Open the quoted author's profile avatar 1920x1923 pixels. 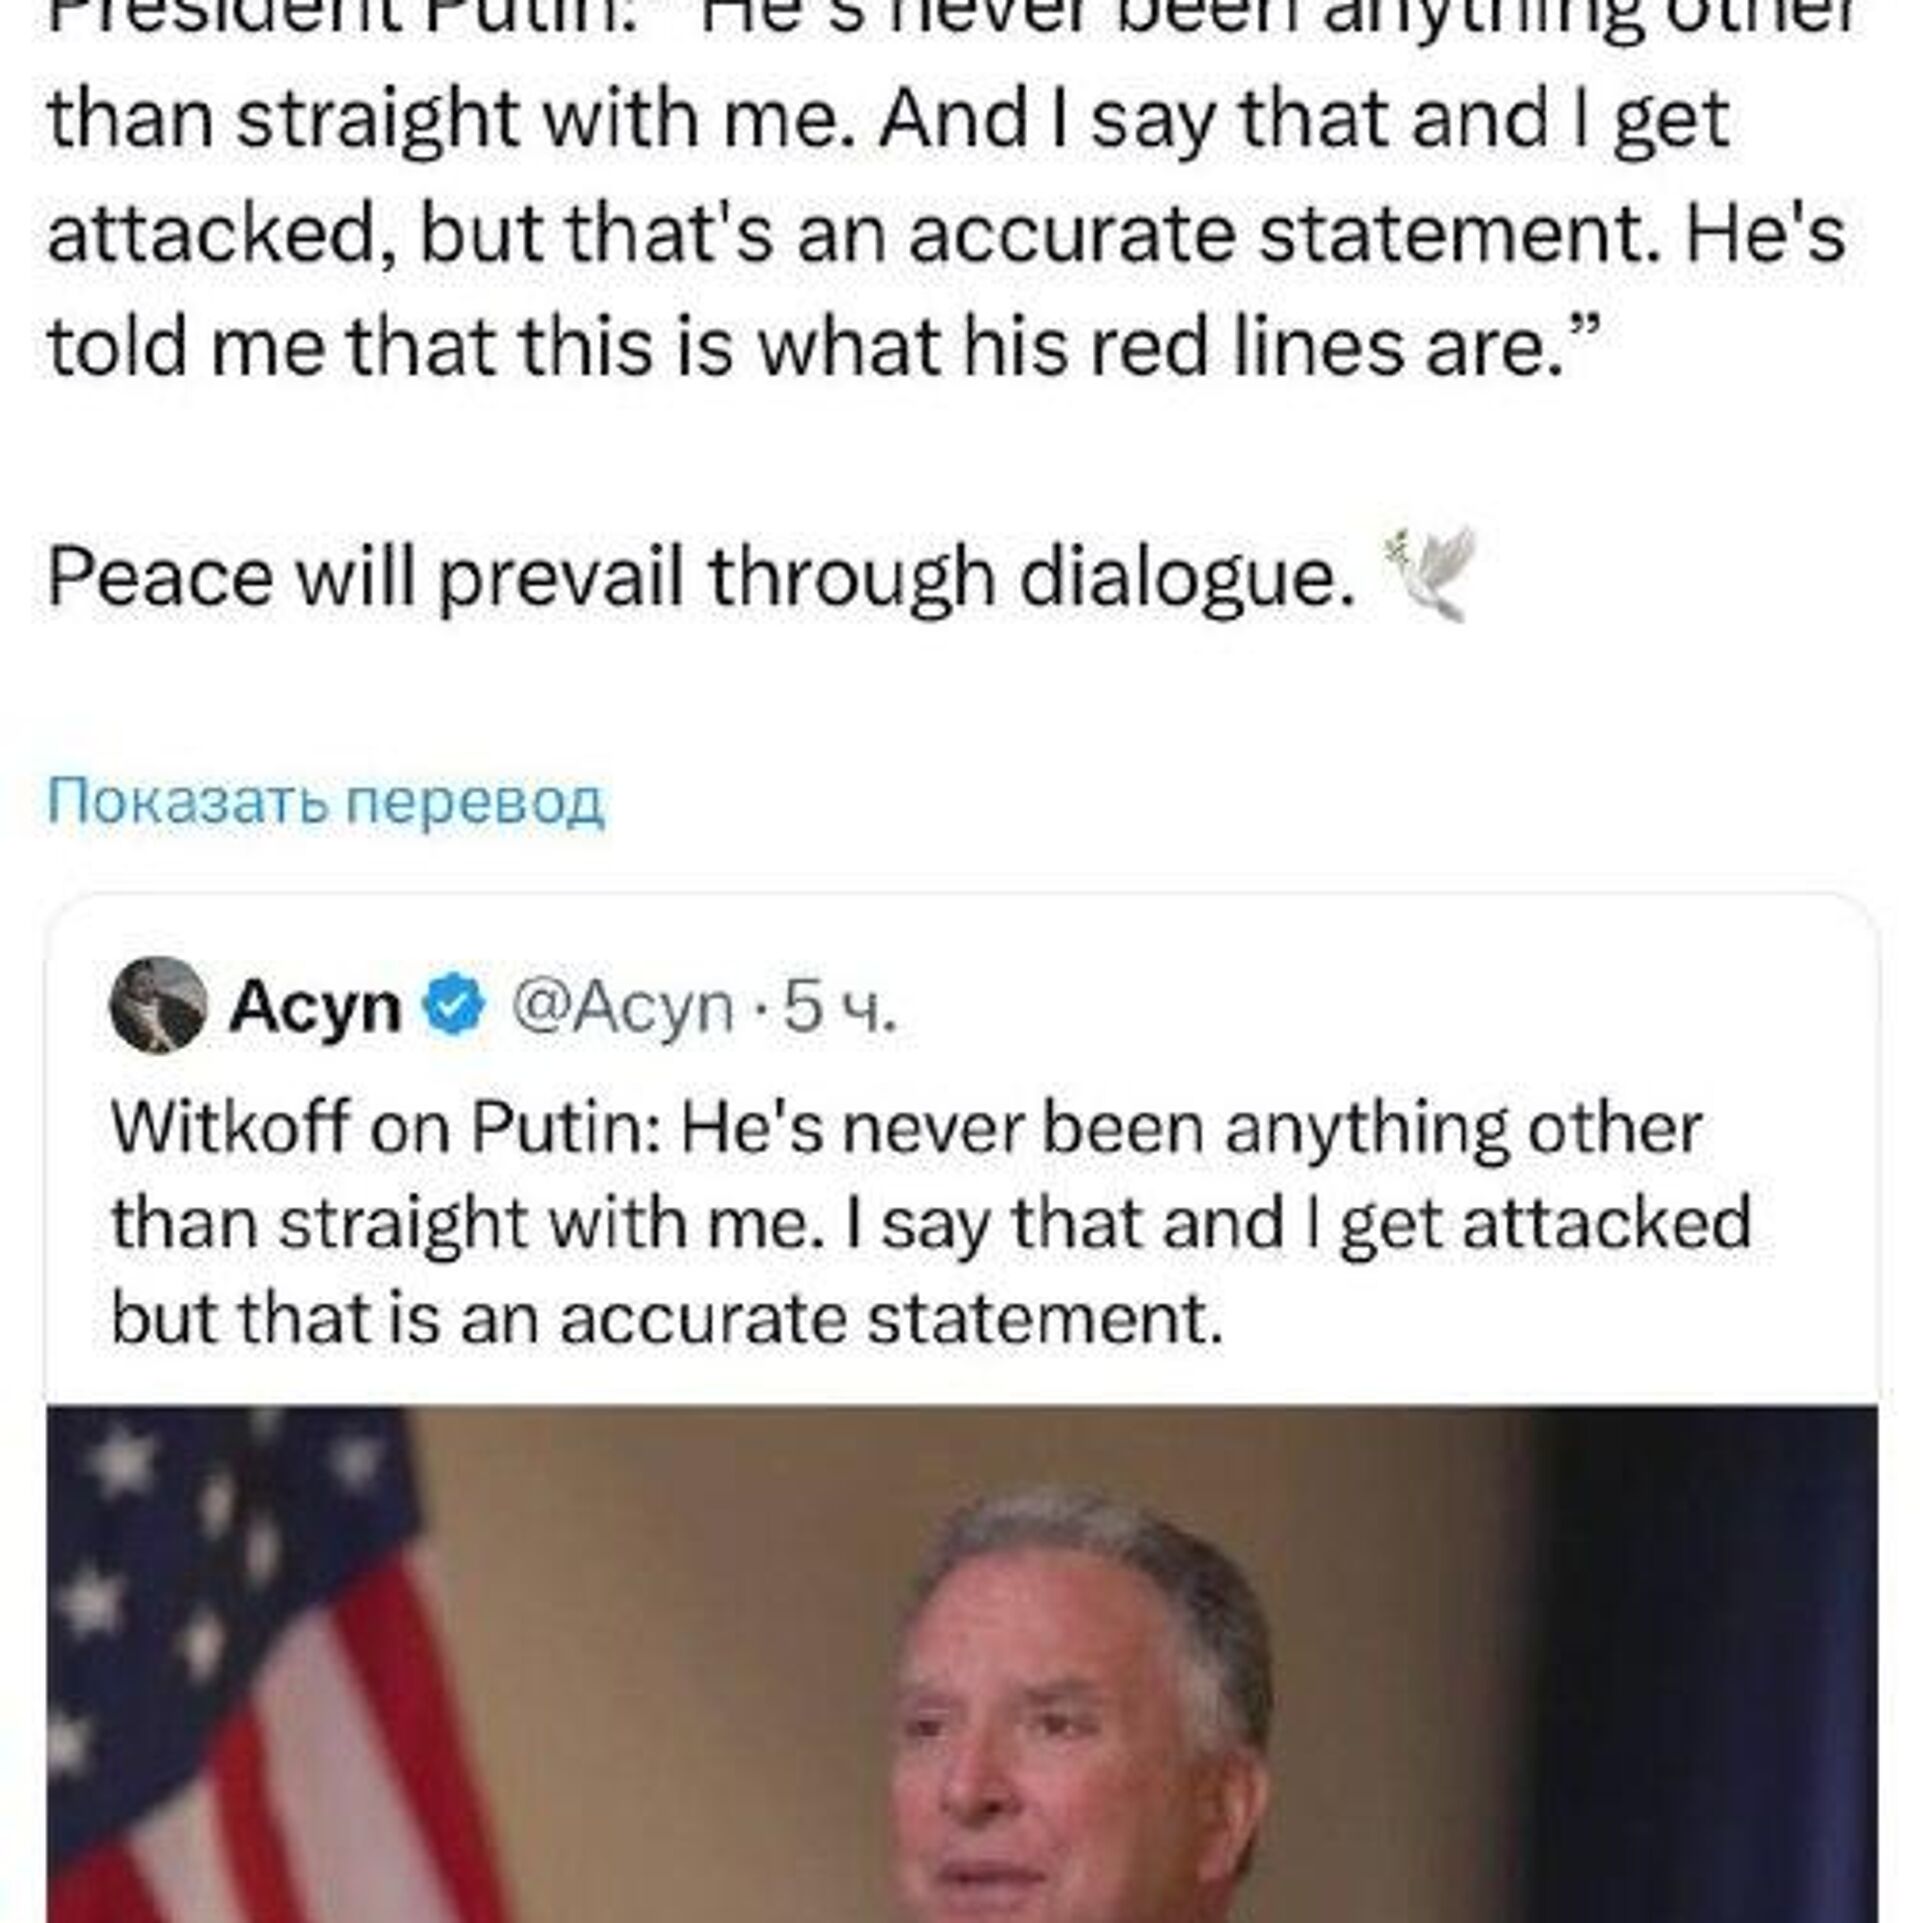pos(158,1005)
